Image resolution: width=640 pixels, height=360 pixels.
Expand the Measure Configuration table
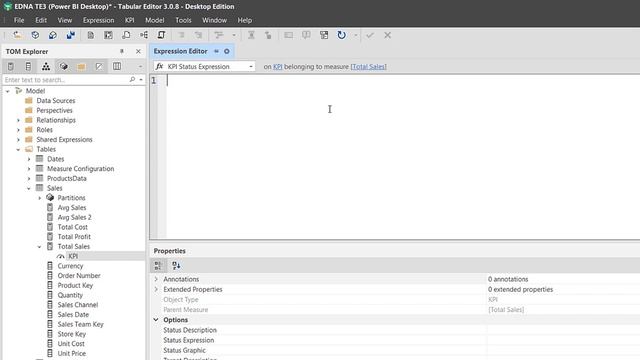click(29, 169)
